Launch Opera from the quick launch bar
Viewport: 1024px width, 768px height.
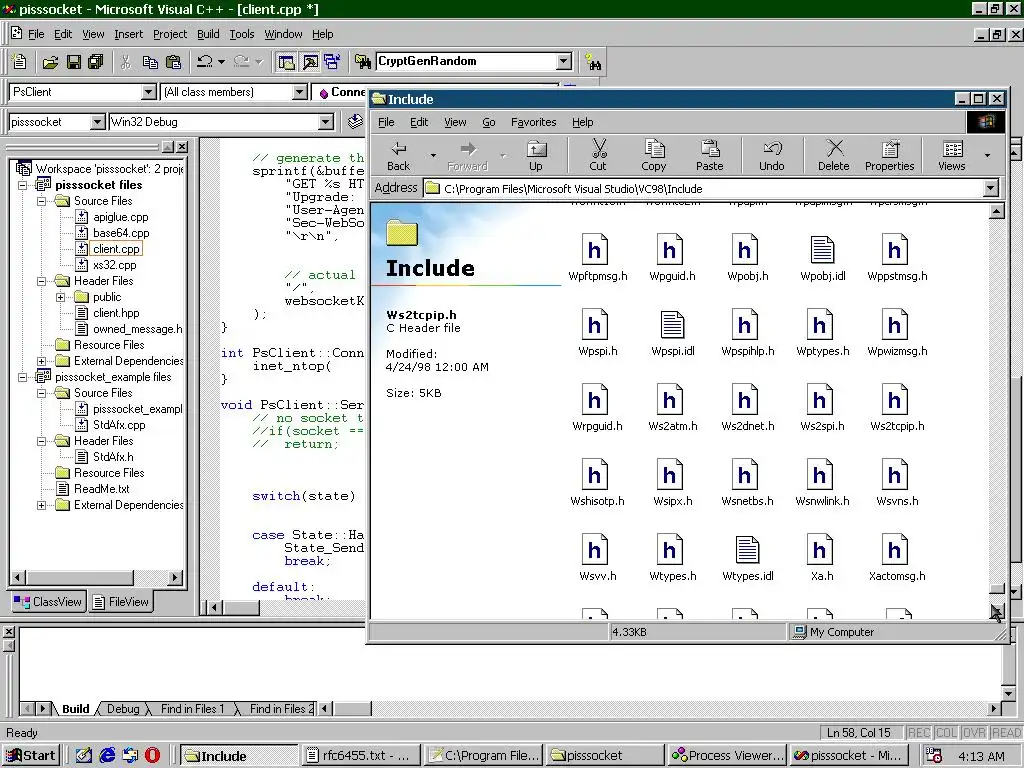pos(153,756)
